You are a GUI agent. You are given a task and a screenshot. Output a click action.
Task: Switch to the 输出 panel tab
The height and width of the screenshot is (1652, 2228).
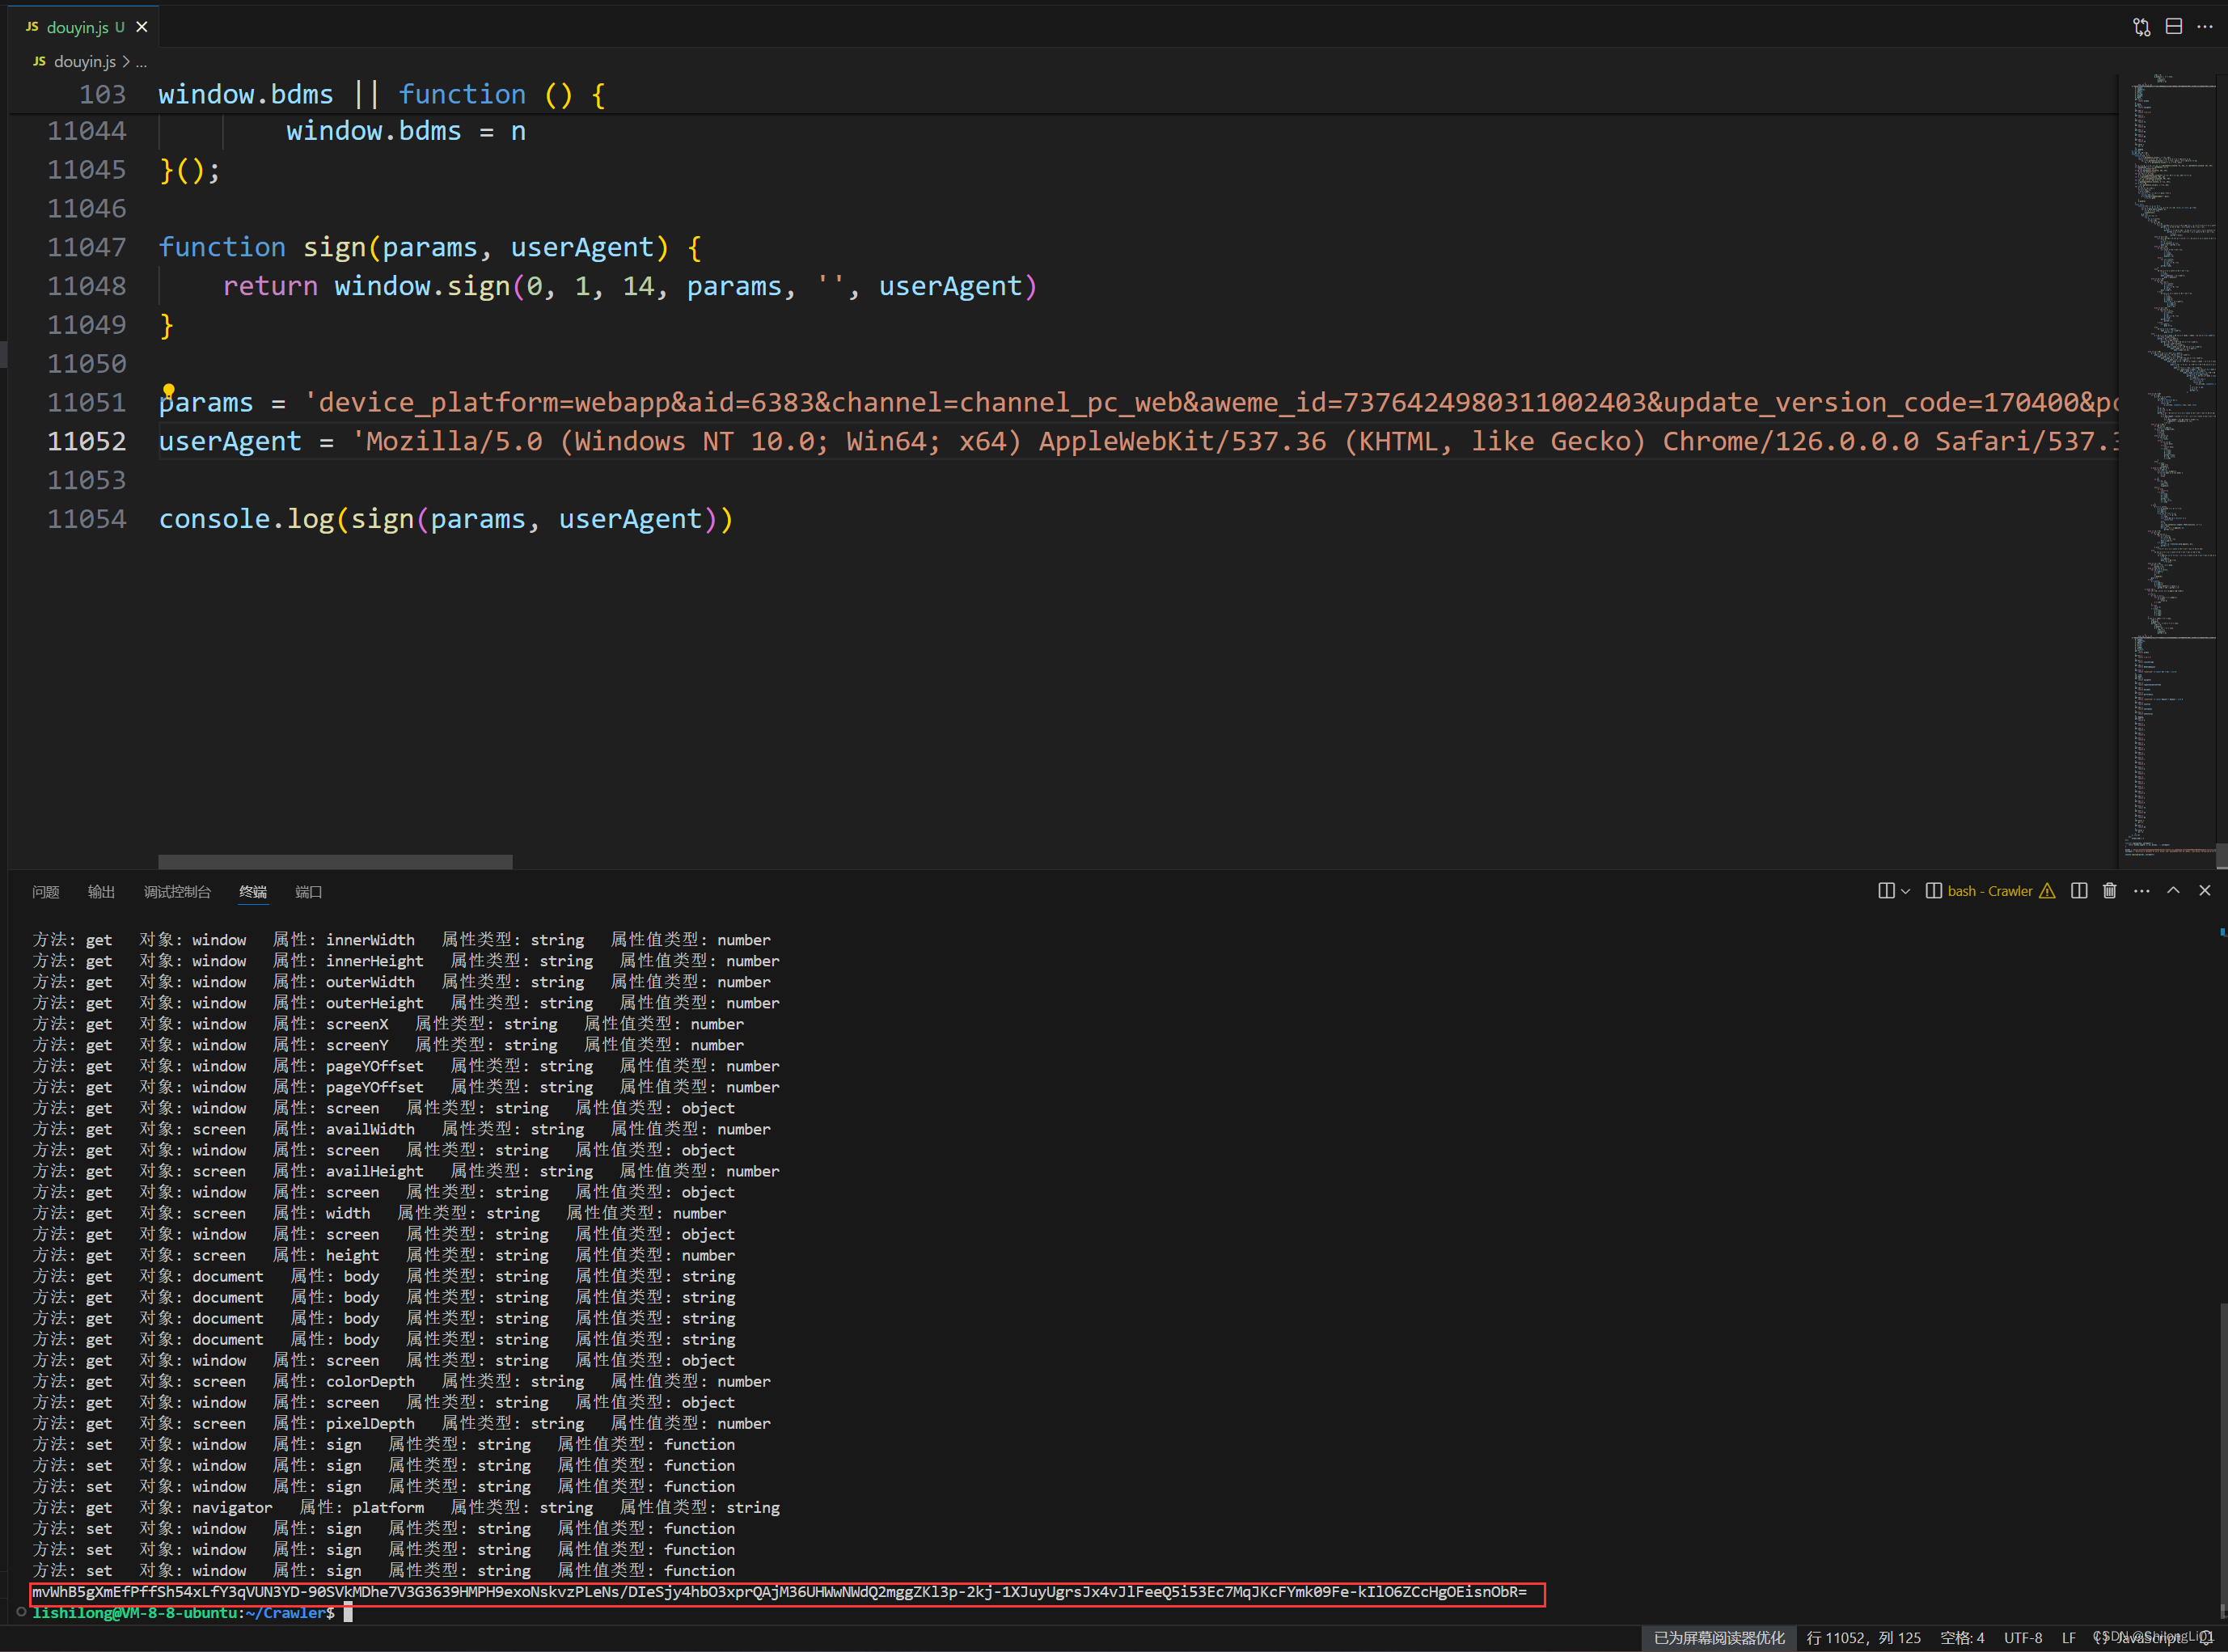(101, 892)
